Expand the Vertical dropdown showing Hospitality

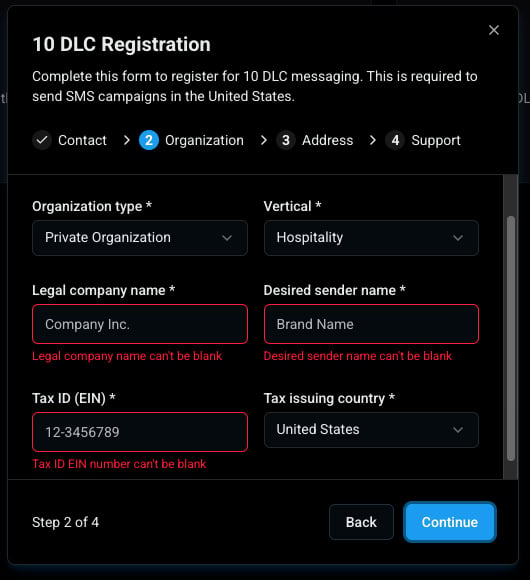371,238
